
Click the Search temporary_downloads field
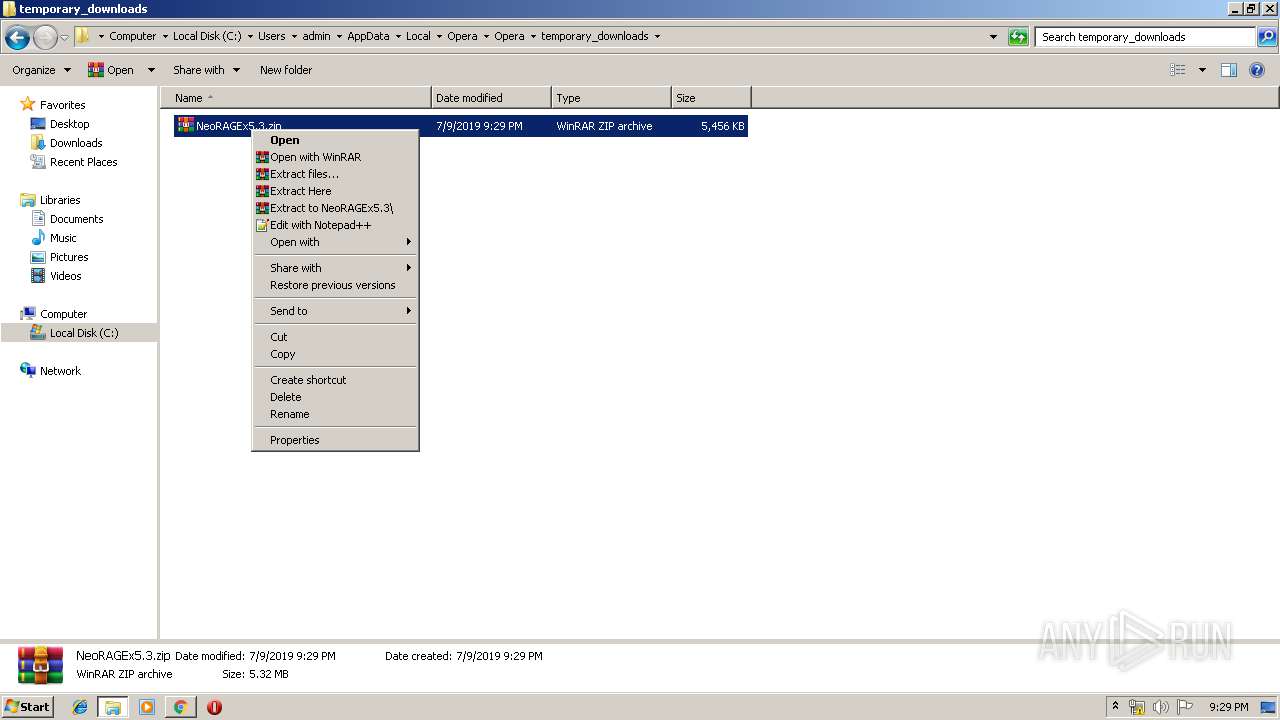(1145, 37)
